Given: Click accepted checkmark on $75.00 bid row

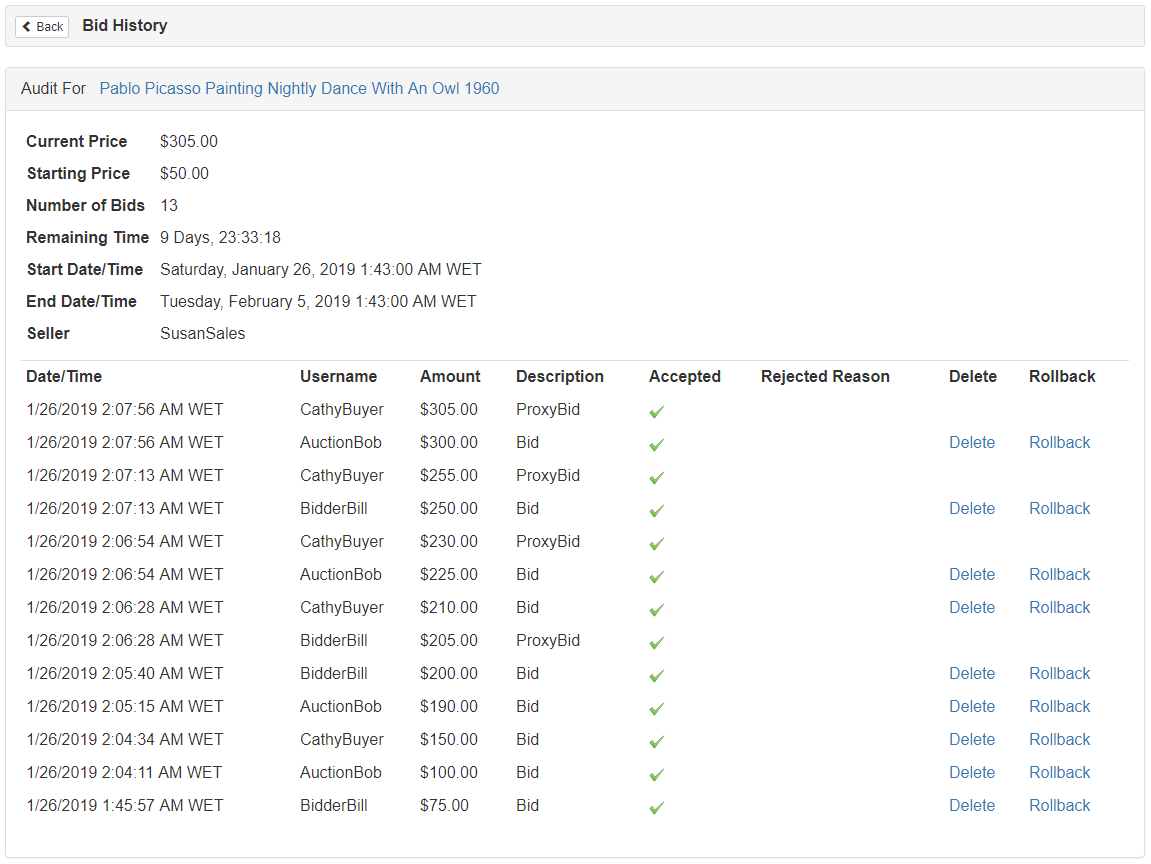Looking at the screenshot, I should point(656,807).
